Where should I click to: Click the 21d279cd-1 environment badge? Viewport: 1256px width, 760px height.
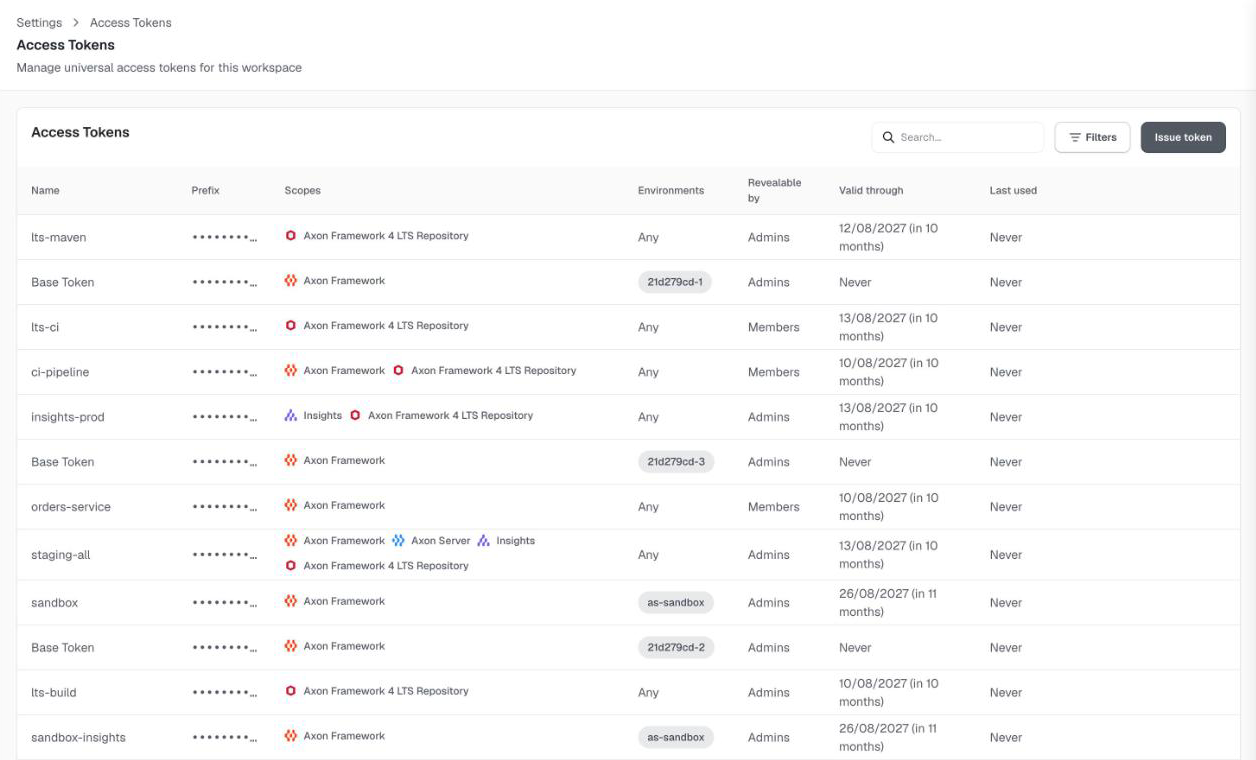tap(675, 282)
